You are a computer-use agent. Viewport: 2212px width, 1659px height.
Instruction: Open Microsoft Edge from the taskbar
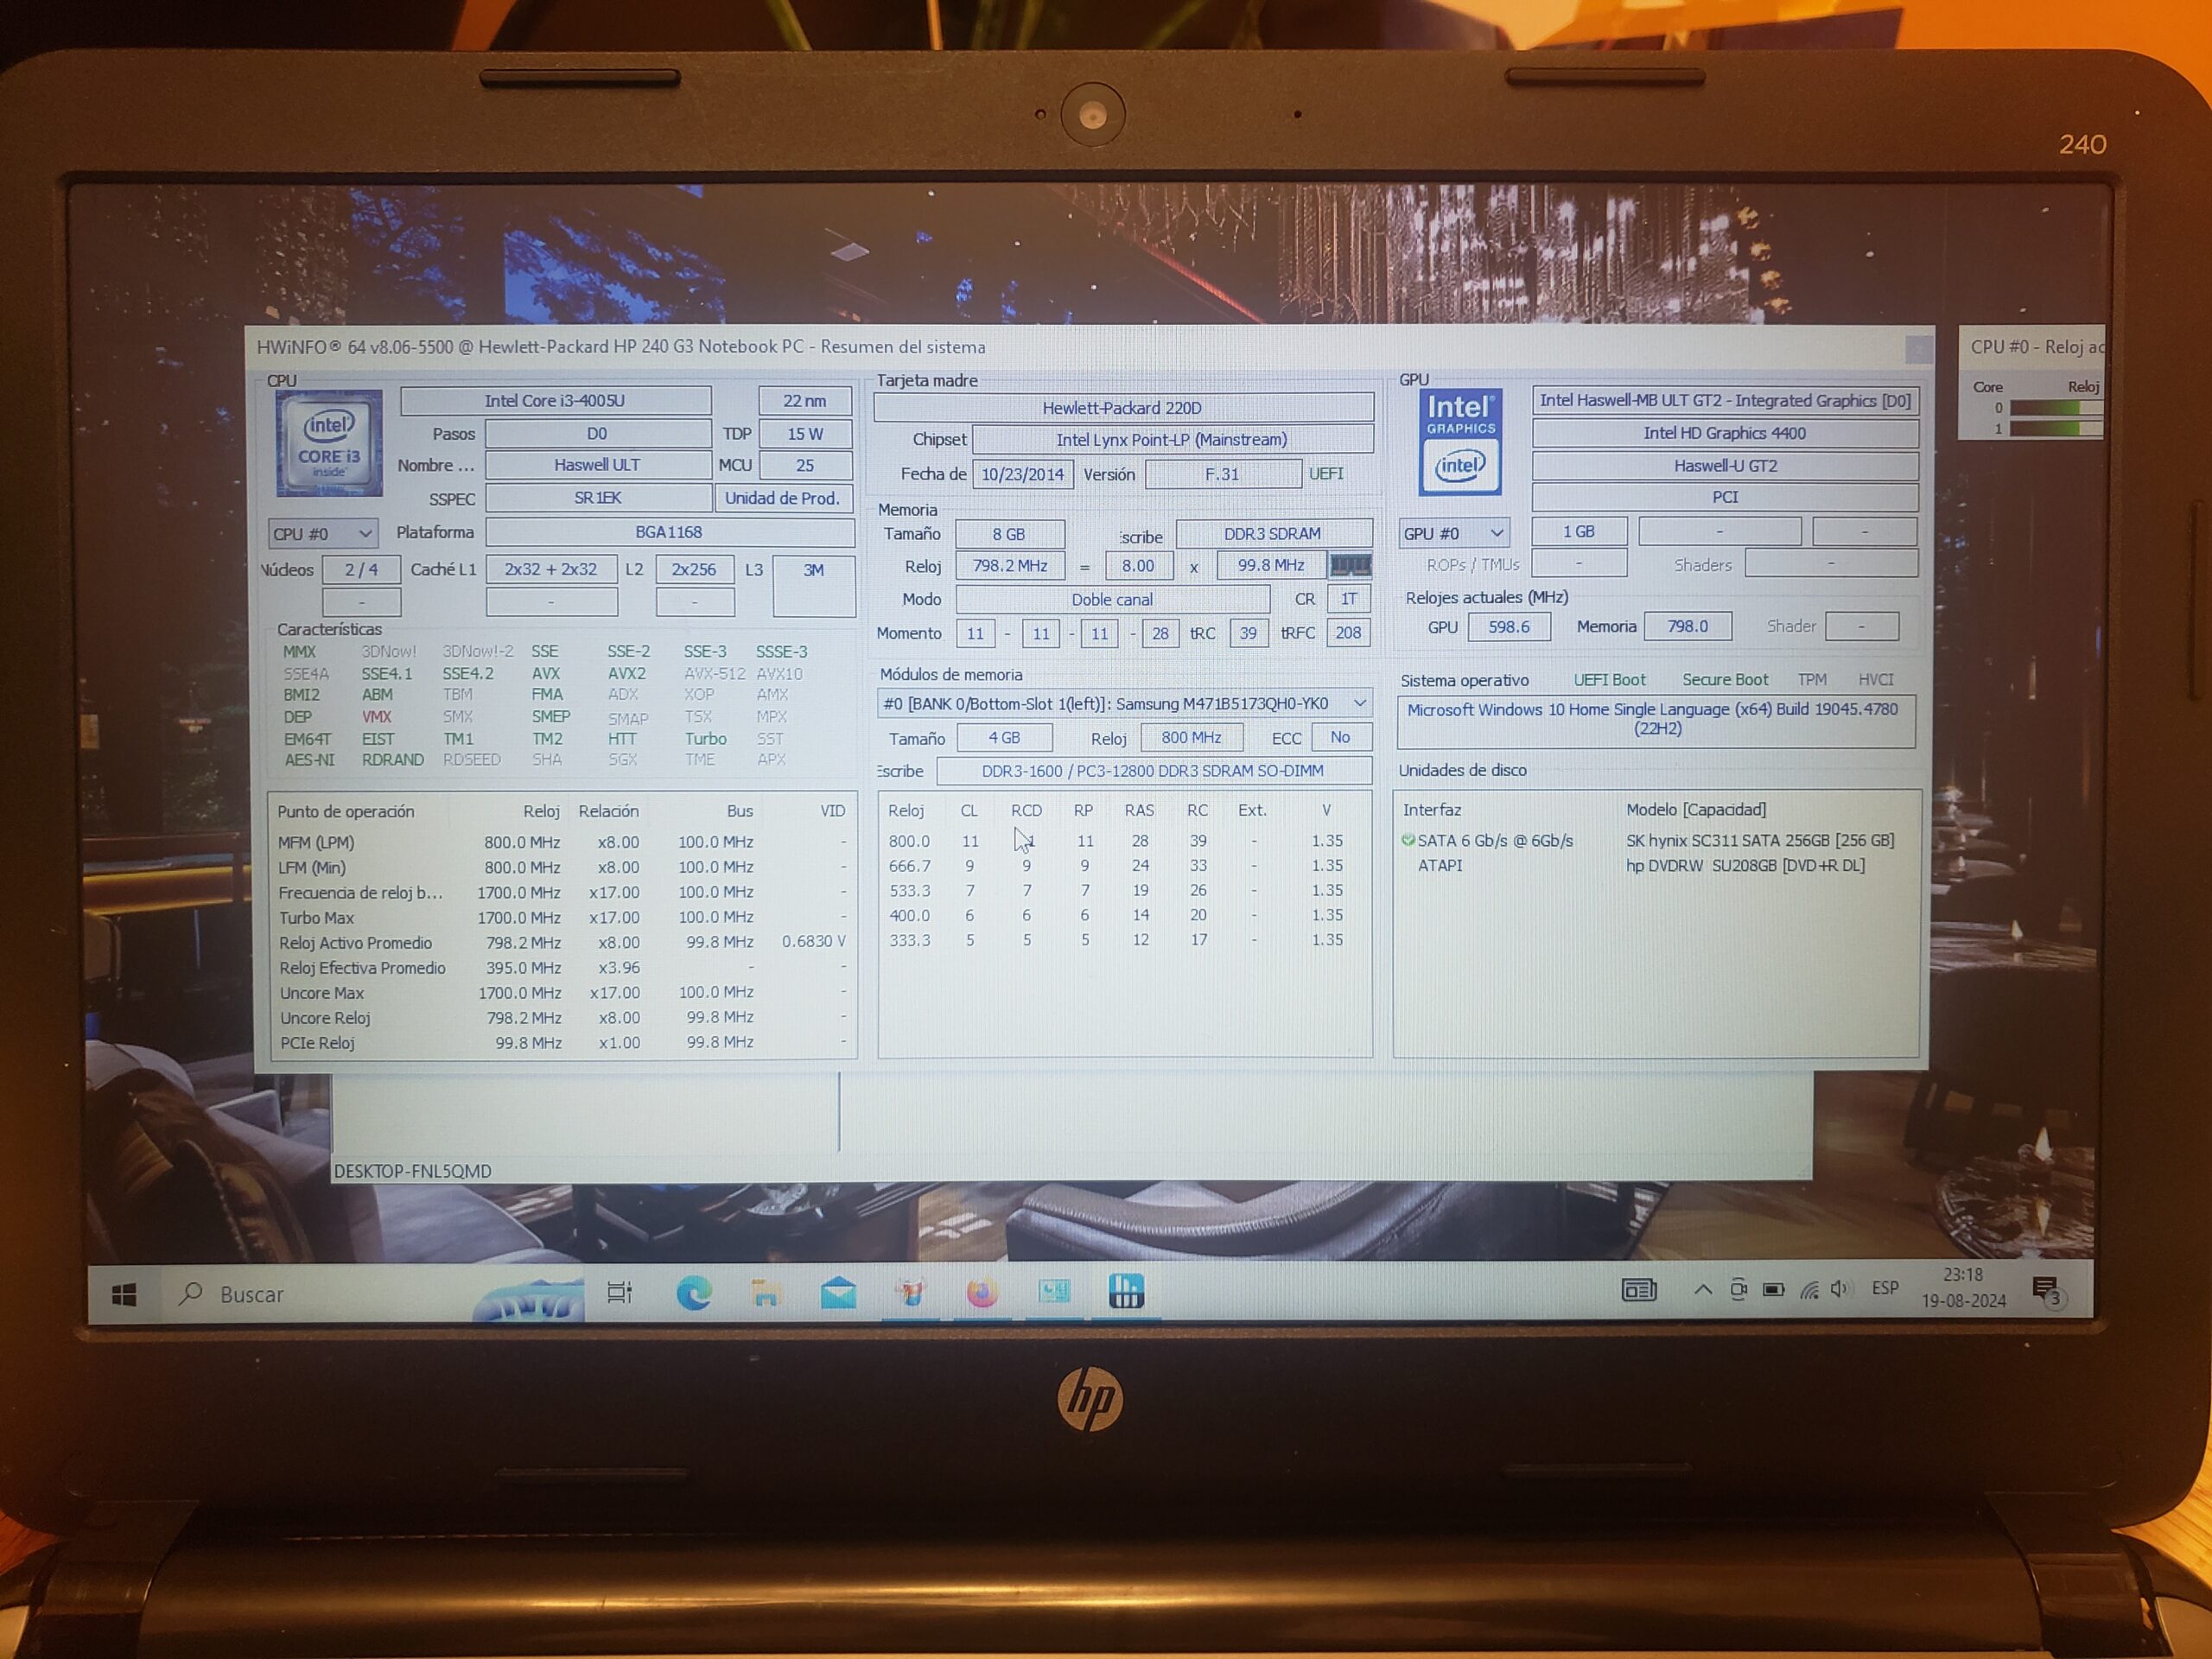(x=693, y=1293)
